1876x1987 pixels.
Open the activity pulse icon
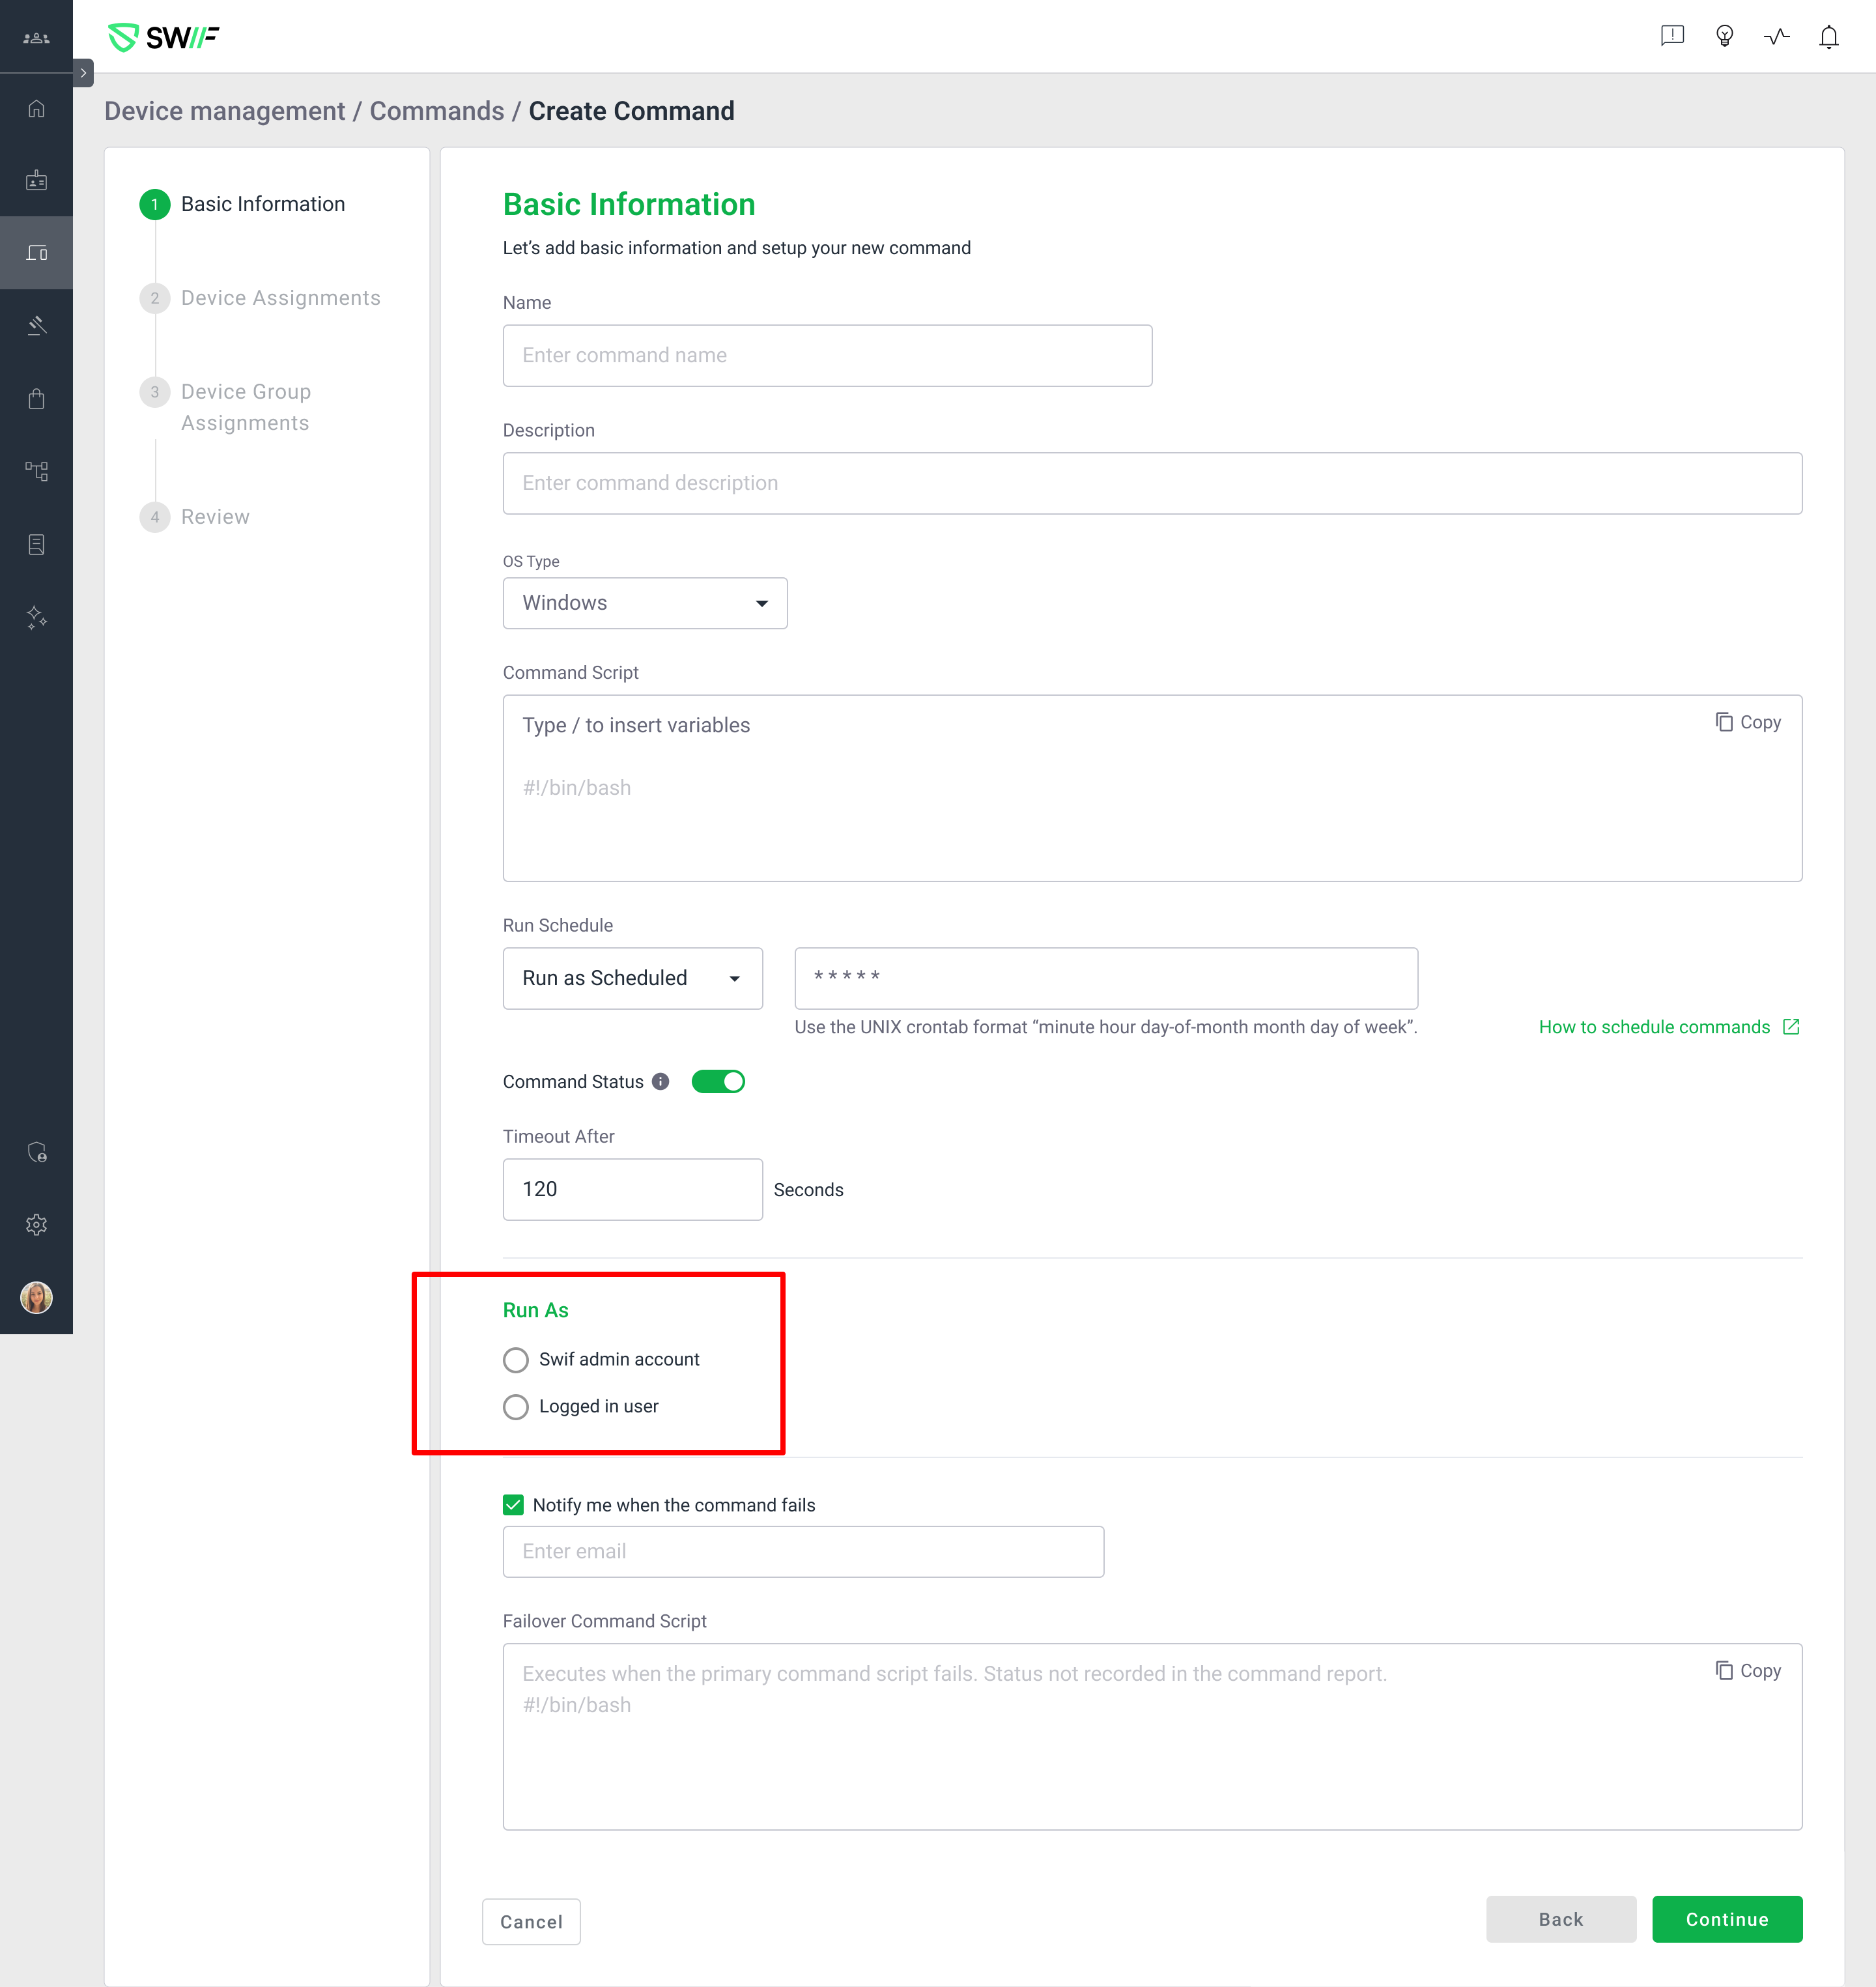pyautogui.click(x=1776, y=37)
